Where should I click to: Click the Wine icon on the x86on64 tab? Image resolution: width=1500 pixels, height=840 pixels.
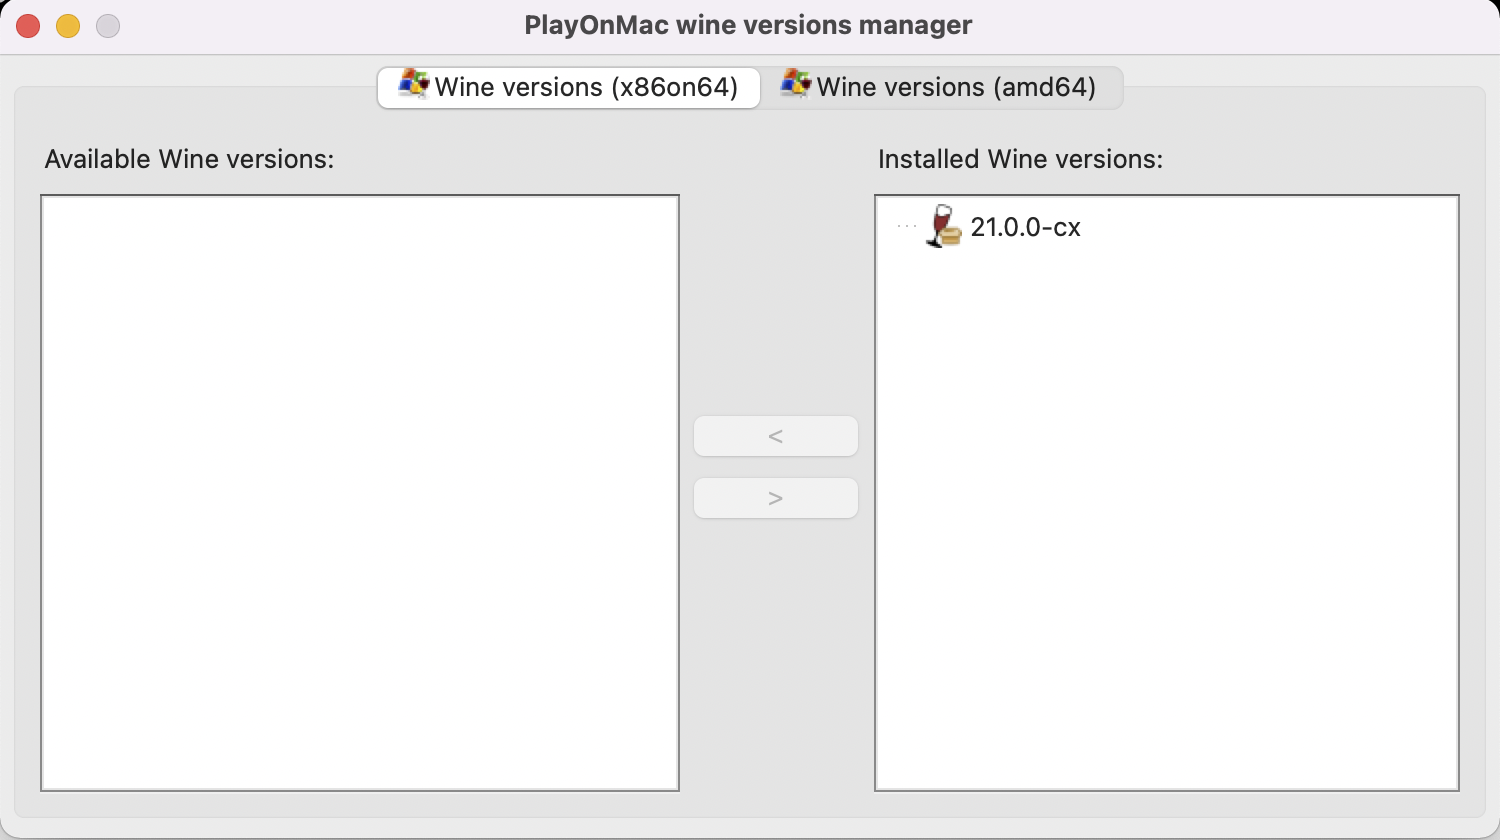(413, 84)
